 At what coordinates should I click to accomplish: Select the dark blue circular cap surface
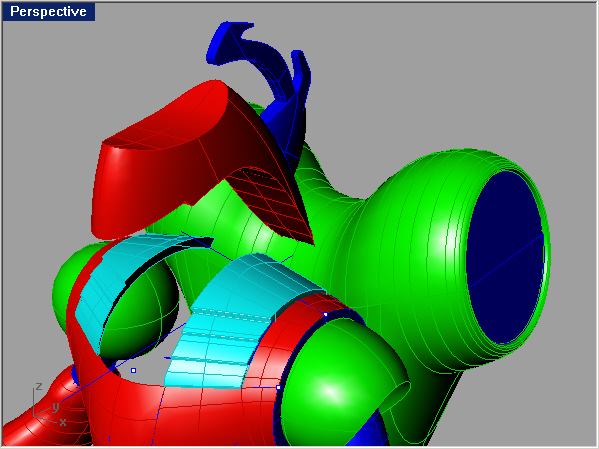(505, 257)
